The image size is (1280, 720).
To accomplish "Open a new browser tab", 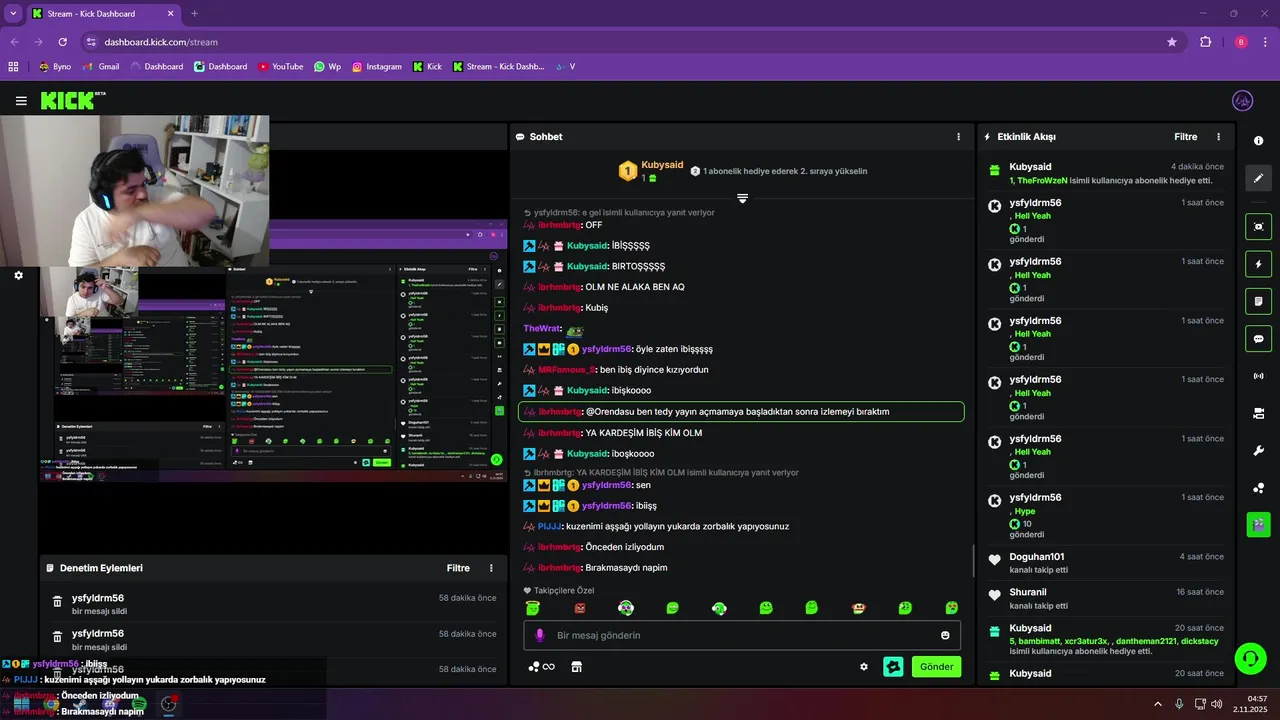I will pos(194,14).
